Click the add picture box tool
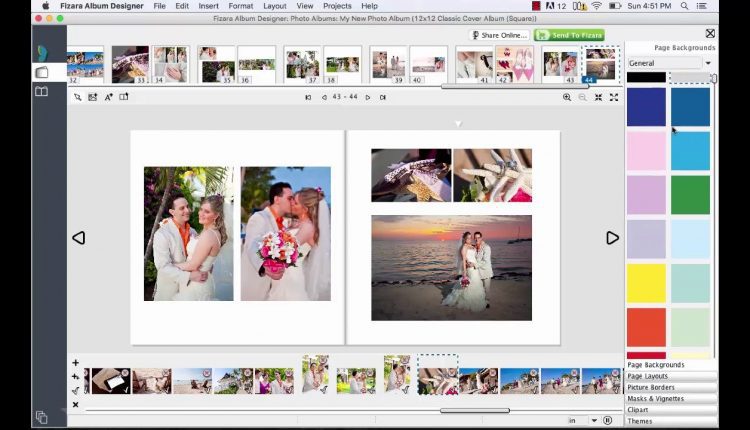750x430 pixels. (93, 97)
